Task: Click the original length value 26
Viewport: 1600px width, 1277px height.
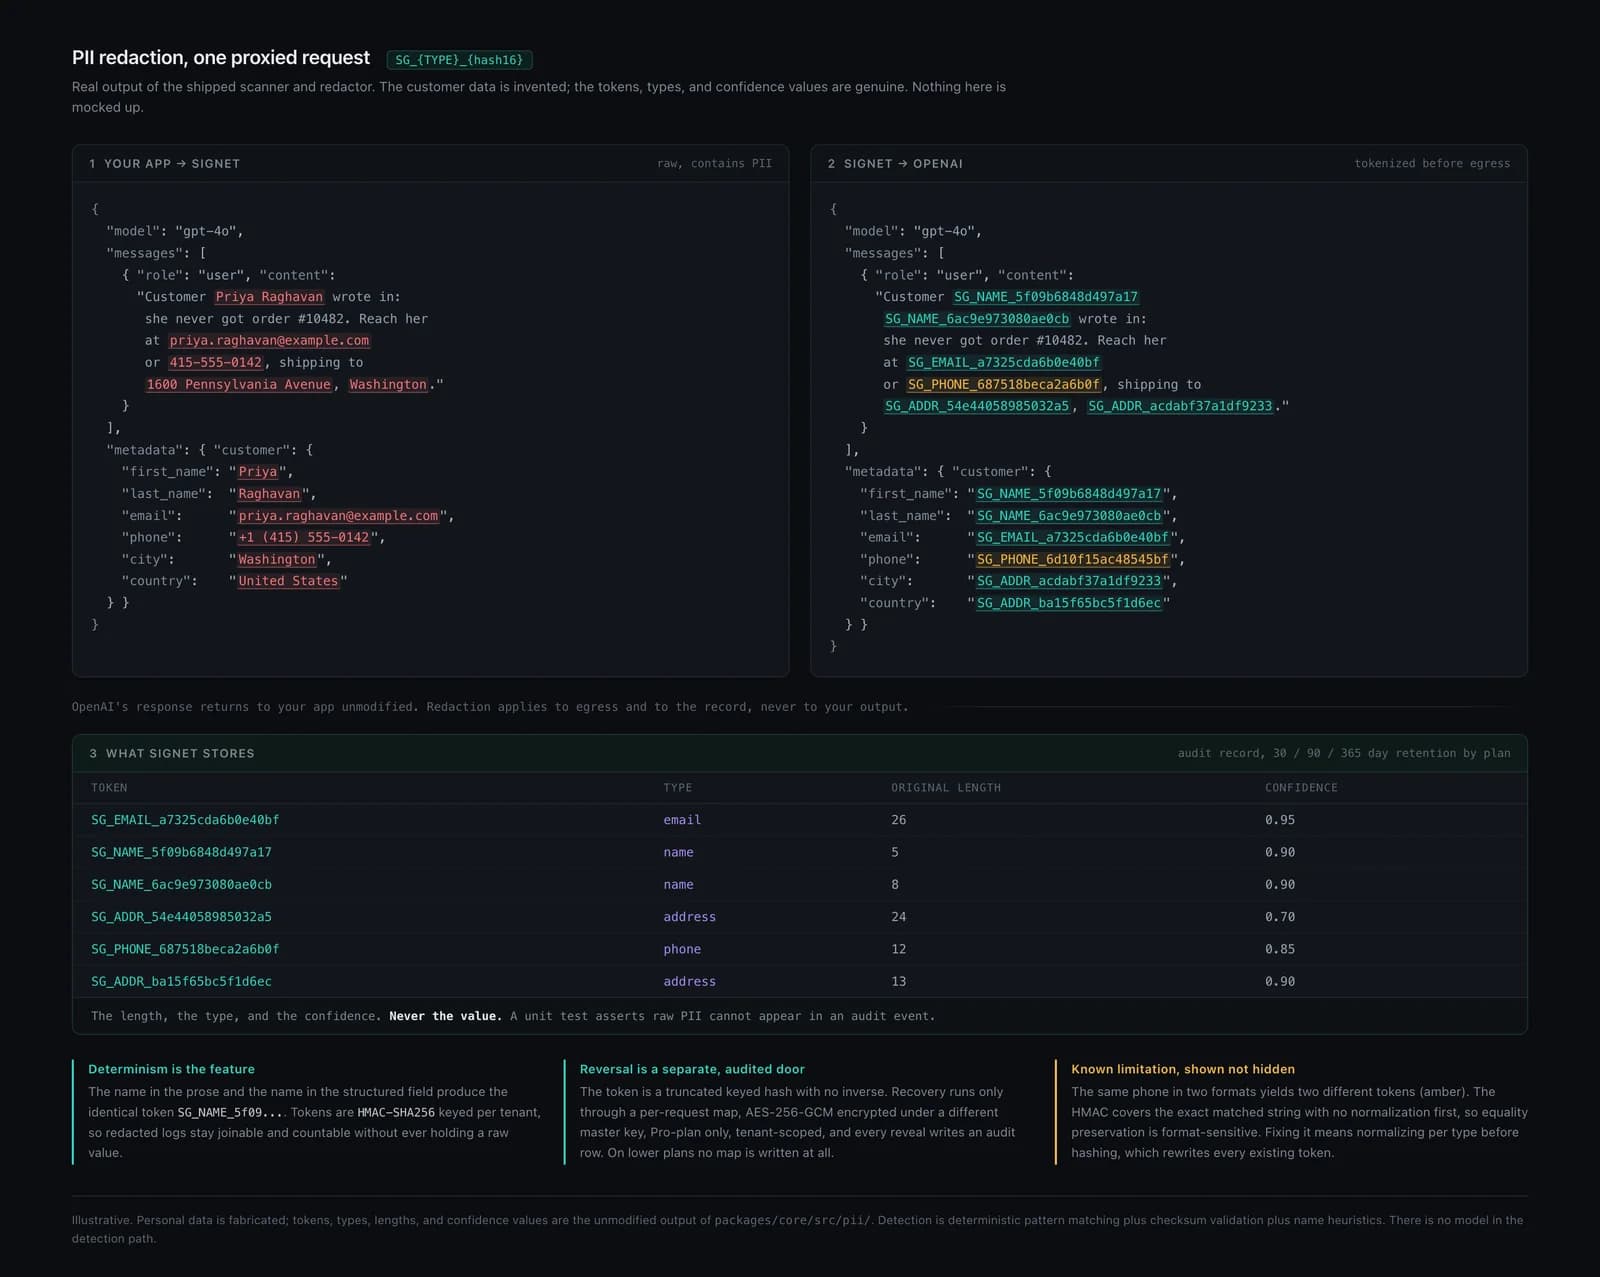Action: coord(899,820)
